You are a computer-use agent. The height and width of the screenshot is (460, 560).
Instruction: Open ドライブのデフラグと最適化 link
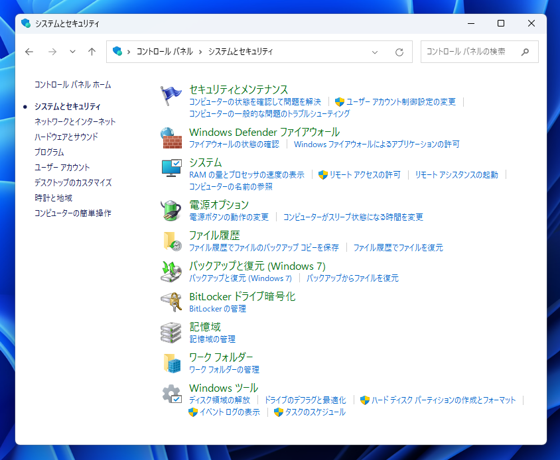point(305,400)
